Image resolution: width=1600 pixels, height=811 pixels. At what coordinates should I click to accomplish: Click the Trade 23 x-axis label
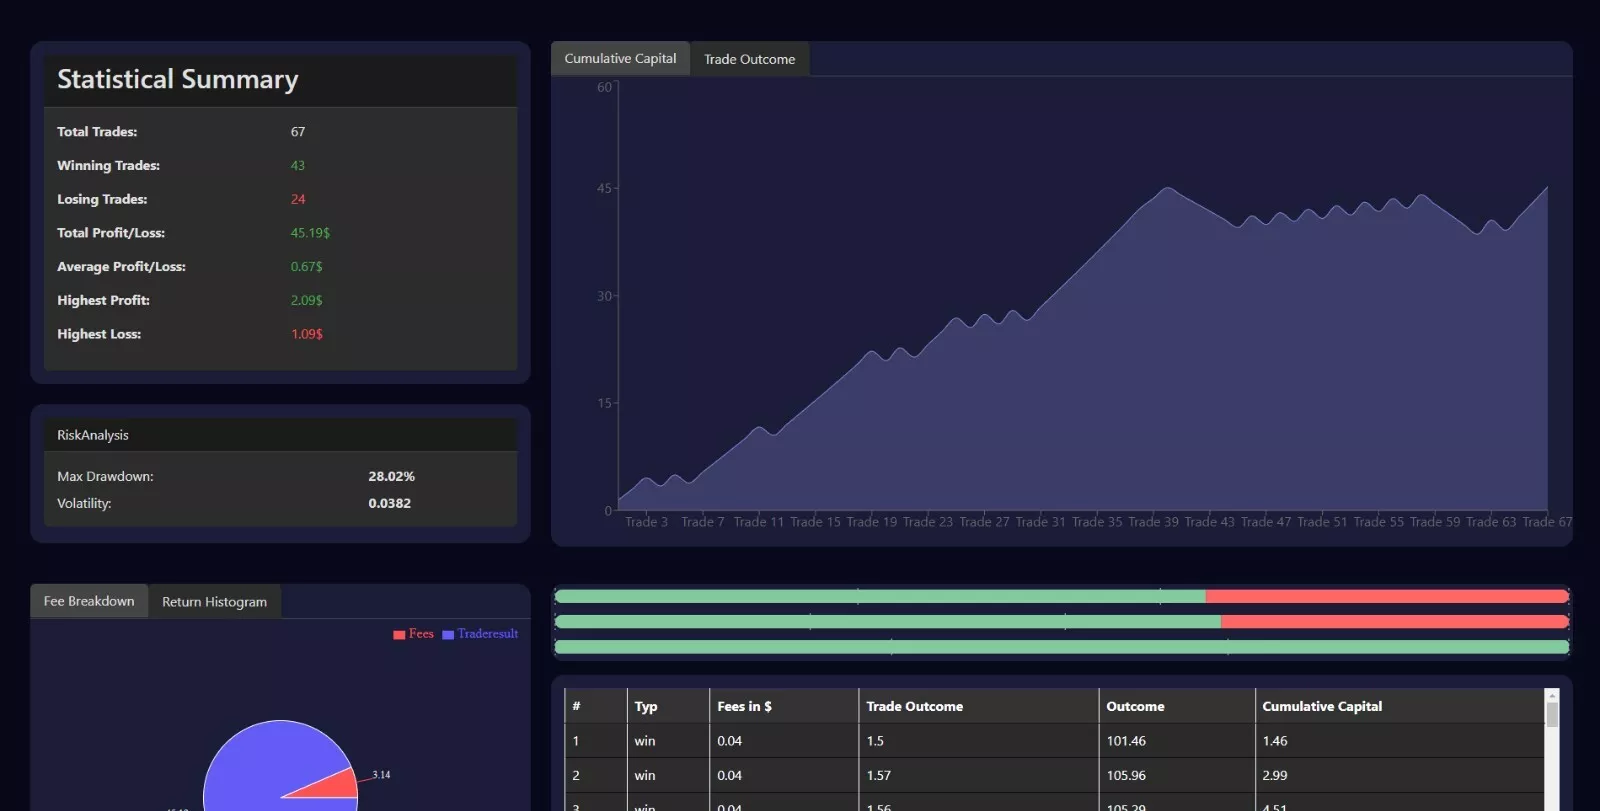tap(927, 522)
